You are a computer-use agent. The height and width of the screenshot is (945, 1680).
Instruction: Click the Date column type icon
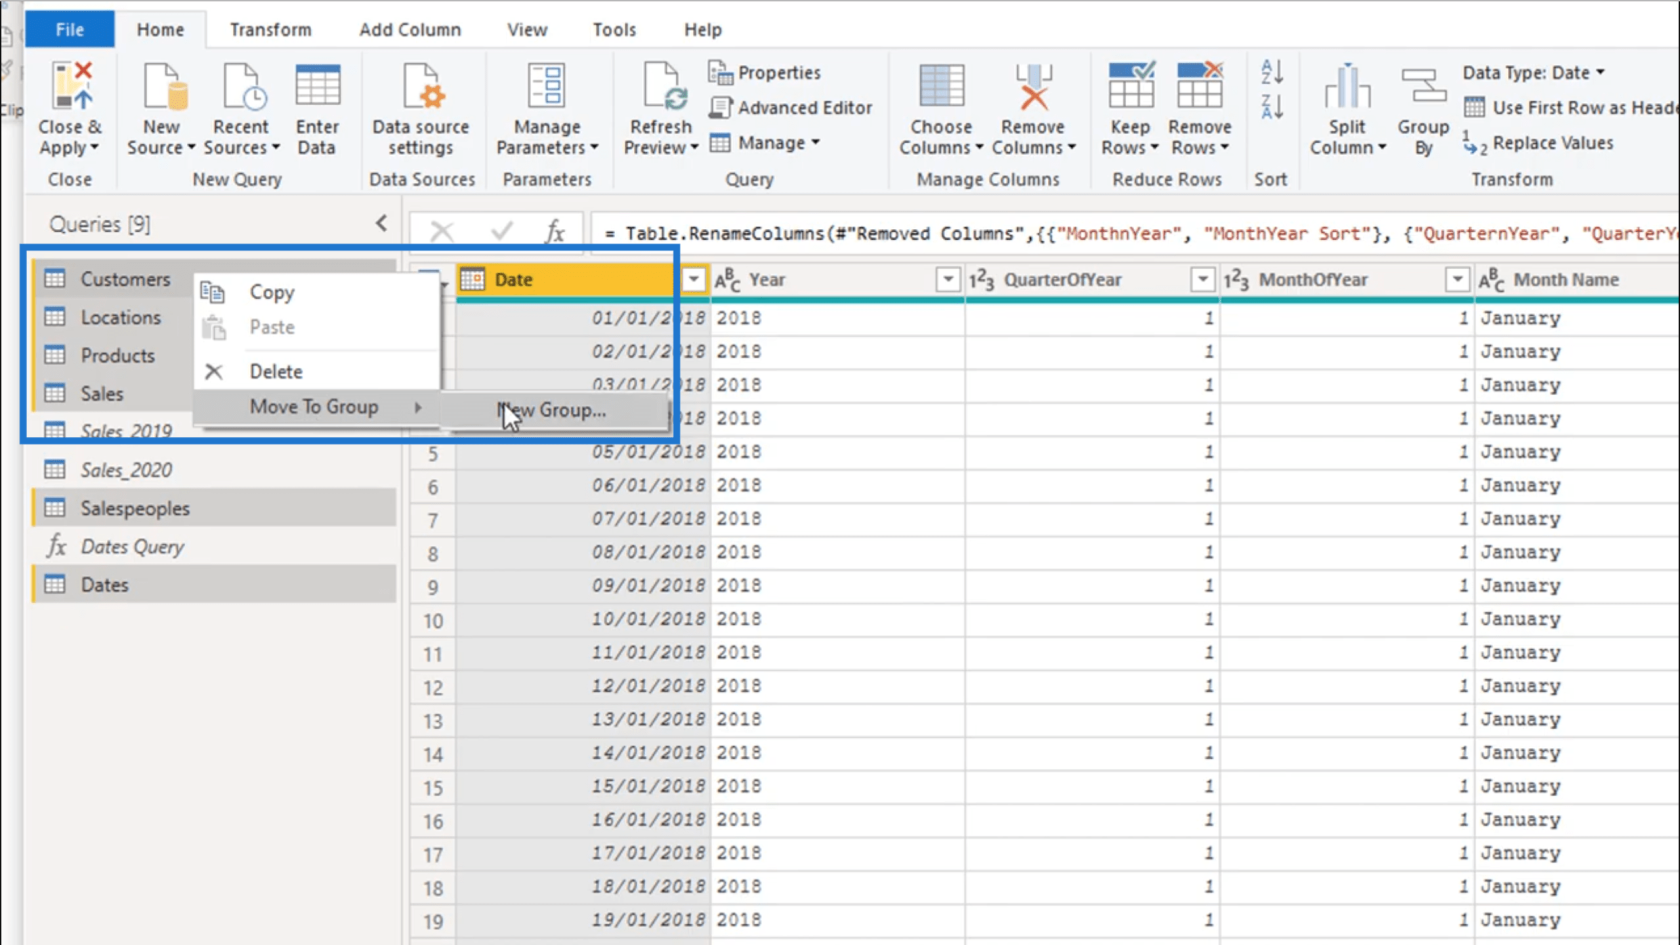pyautogui.click(x=473, y=280)
